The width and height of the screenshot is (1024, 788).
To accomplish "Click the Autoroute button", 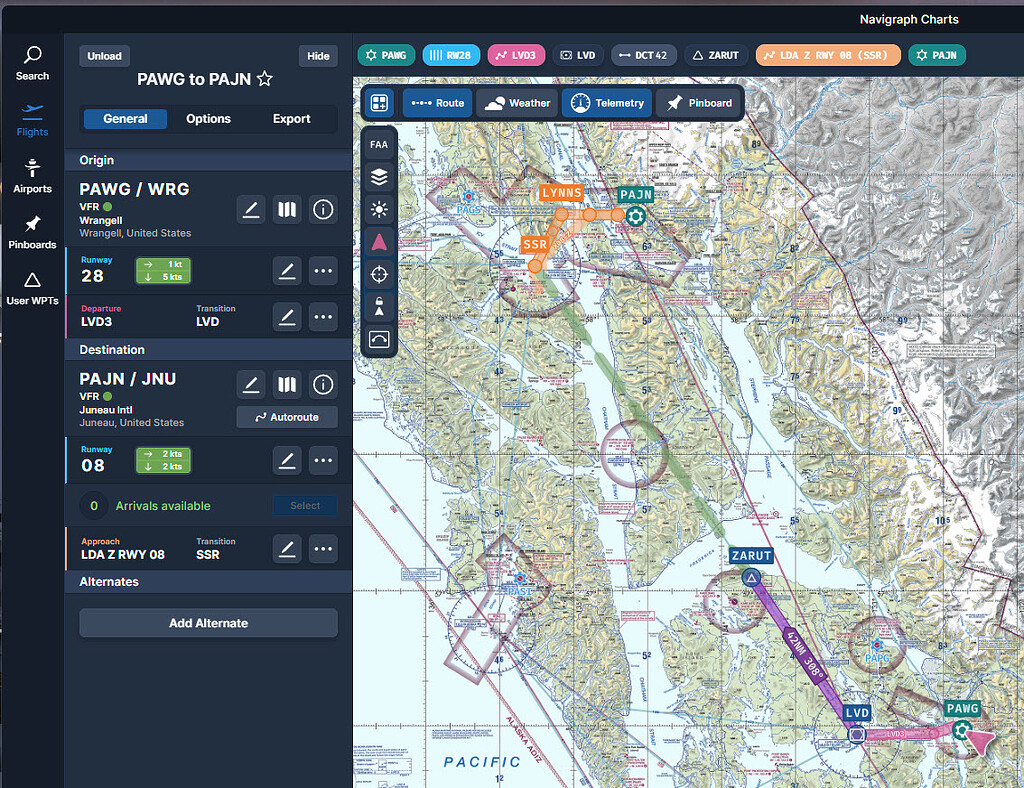I will [x=287, y=417].
